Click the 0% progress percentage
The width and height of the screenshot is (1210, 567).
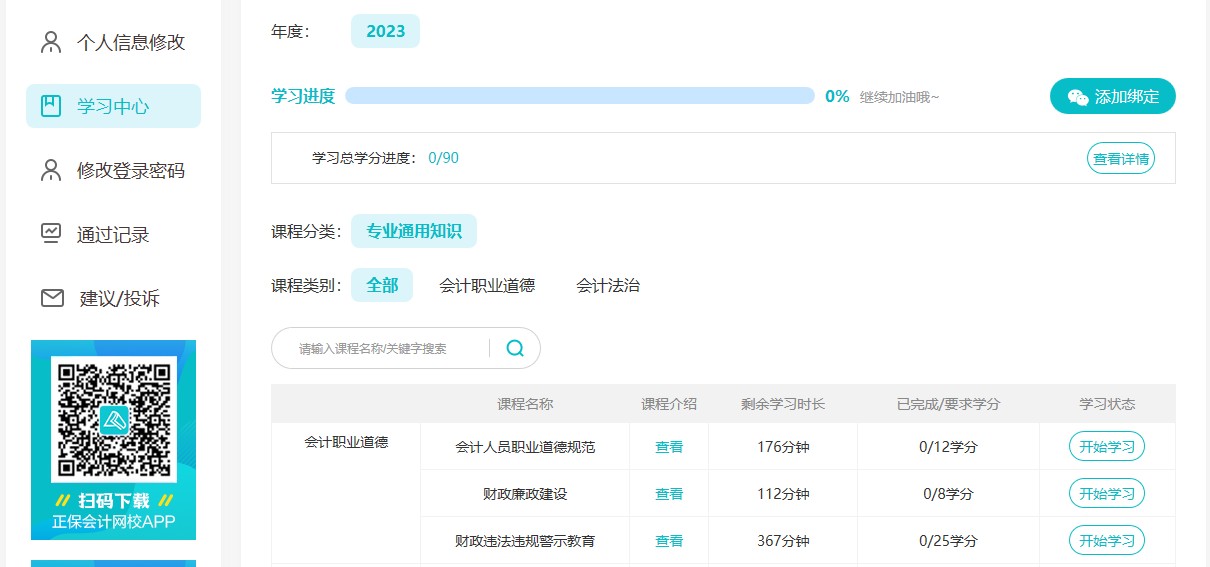tap(837, 96)
